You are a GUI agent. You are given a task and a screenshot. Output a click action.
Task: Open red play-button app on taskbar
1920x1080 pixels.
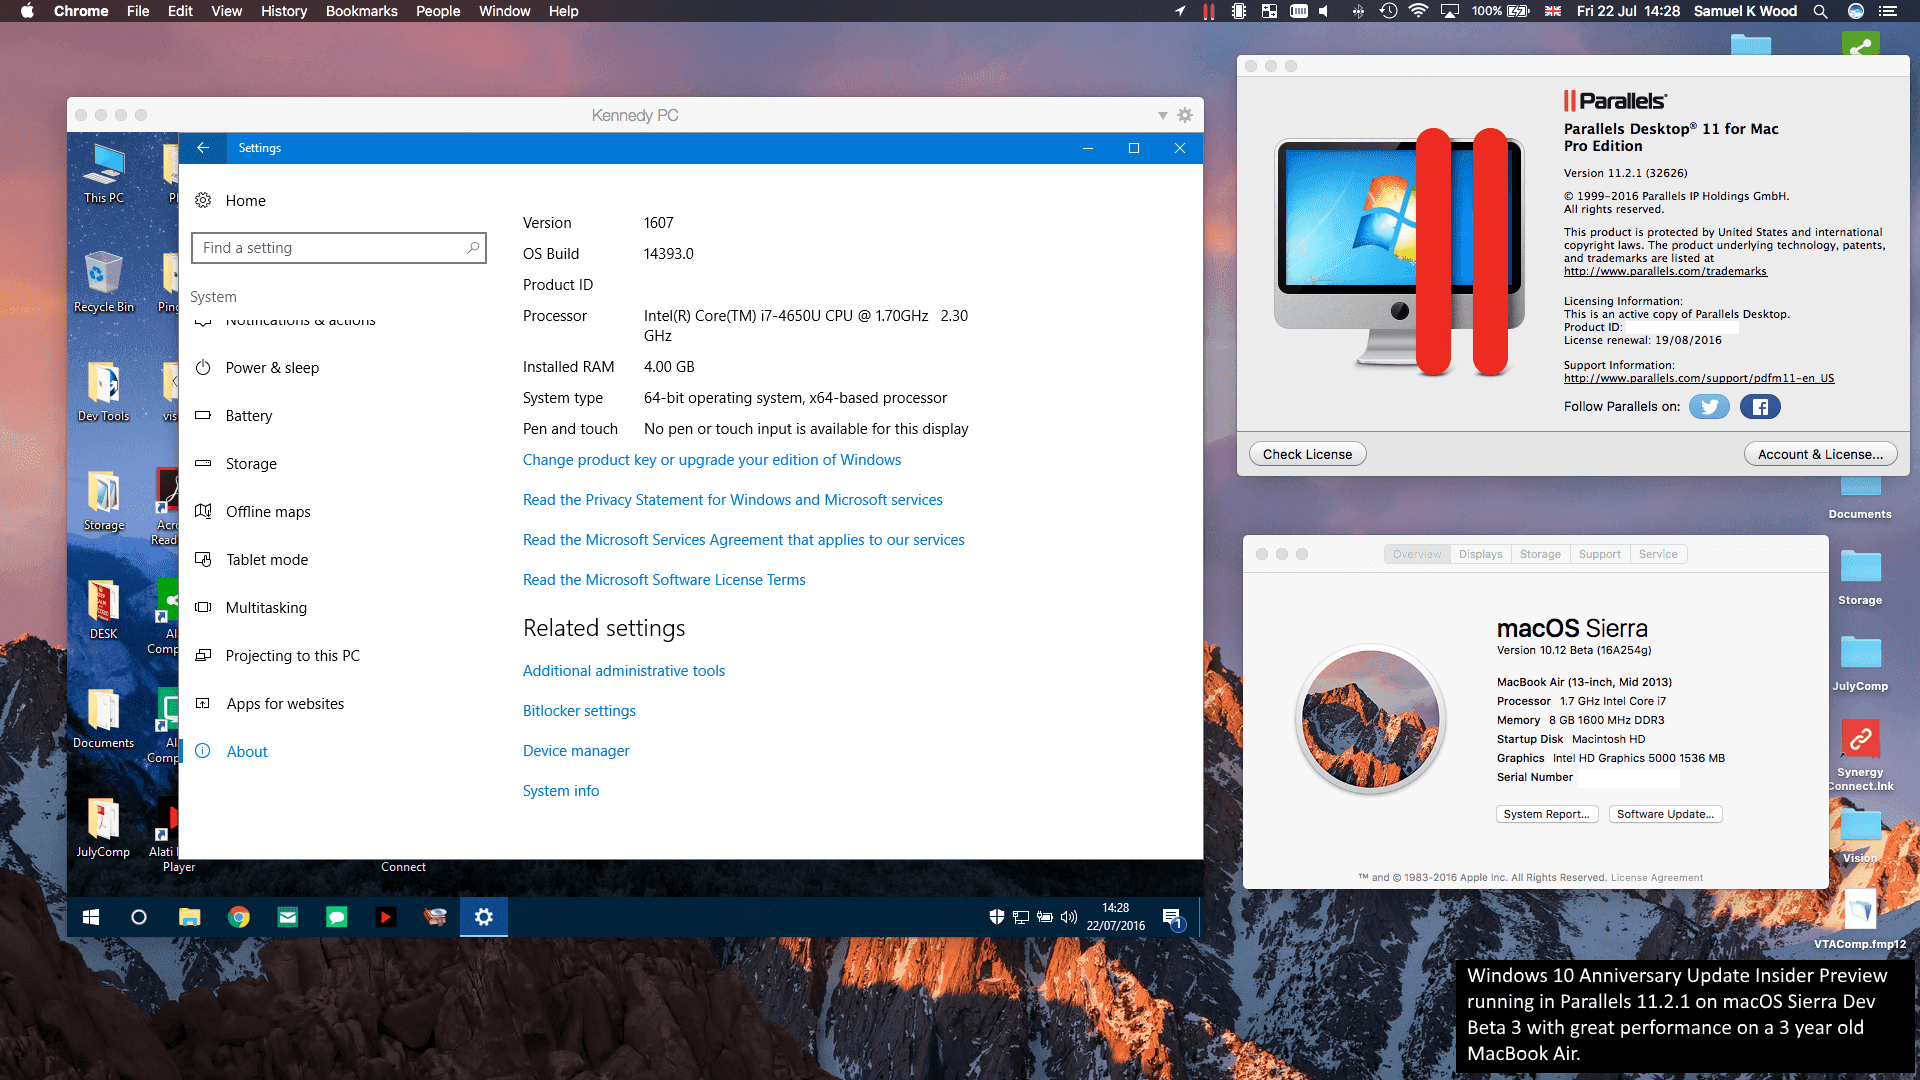click(x=386, y=917)
